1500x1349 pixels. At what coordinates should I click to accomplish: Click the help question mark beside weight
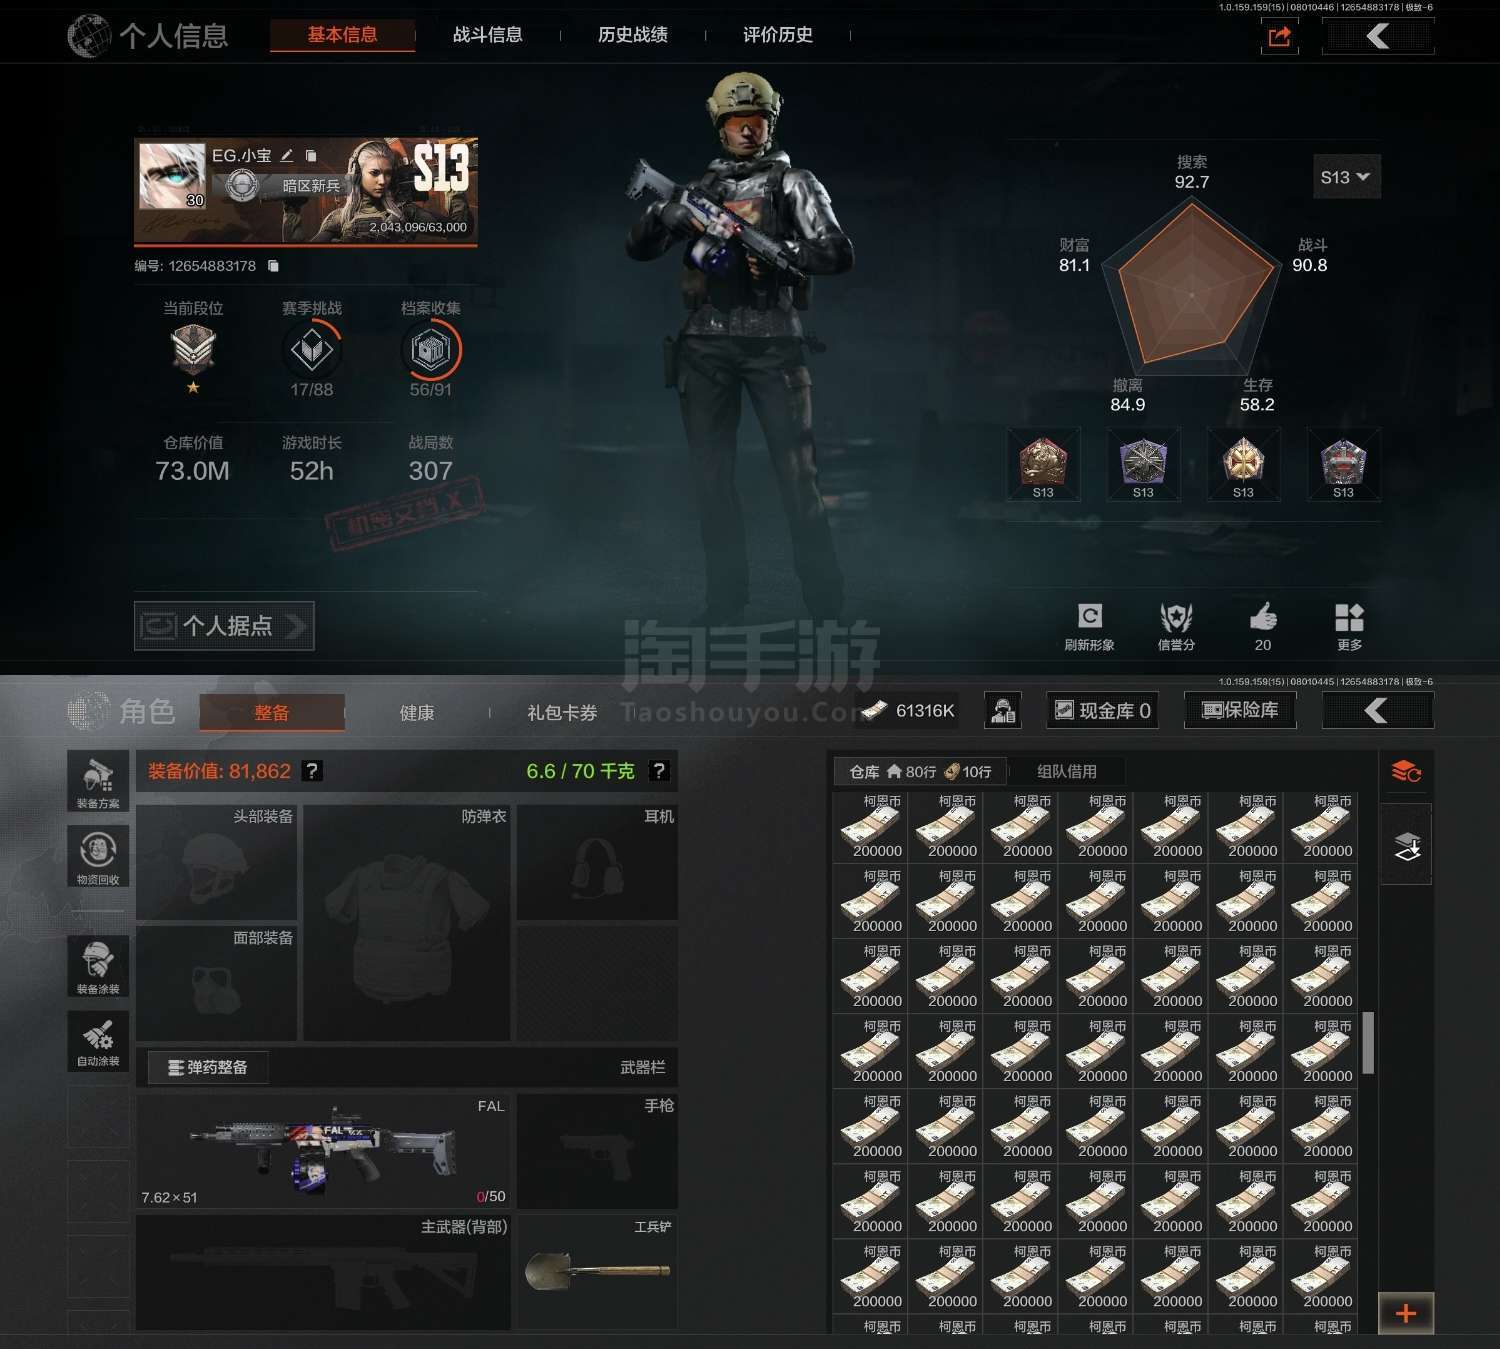[x=658, y=771]
